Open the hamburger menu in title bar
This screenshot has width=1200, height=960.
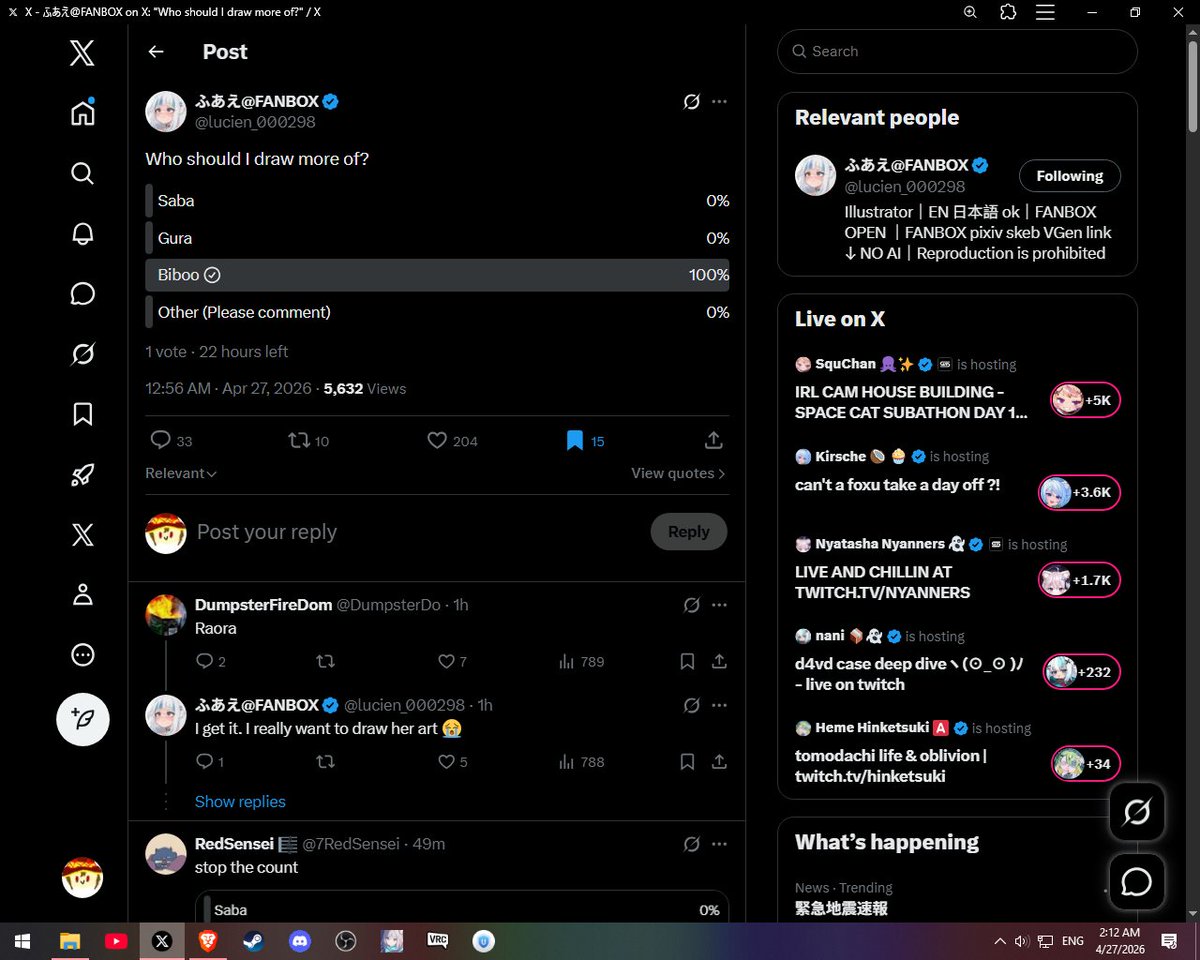pos(1045,12)
